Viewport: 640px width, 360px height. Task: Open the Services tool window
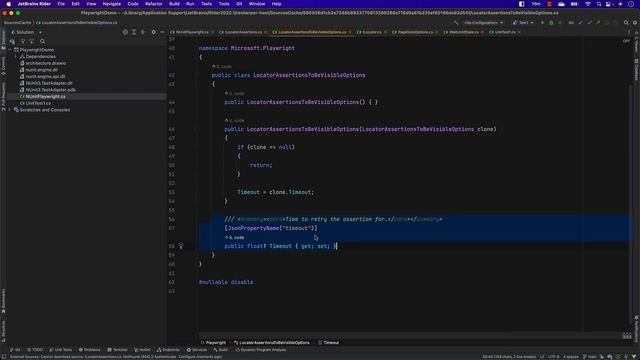point(197,350)
